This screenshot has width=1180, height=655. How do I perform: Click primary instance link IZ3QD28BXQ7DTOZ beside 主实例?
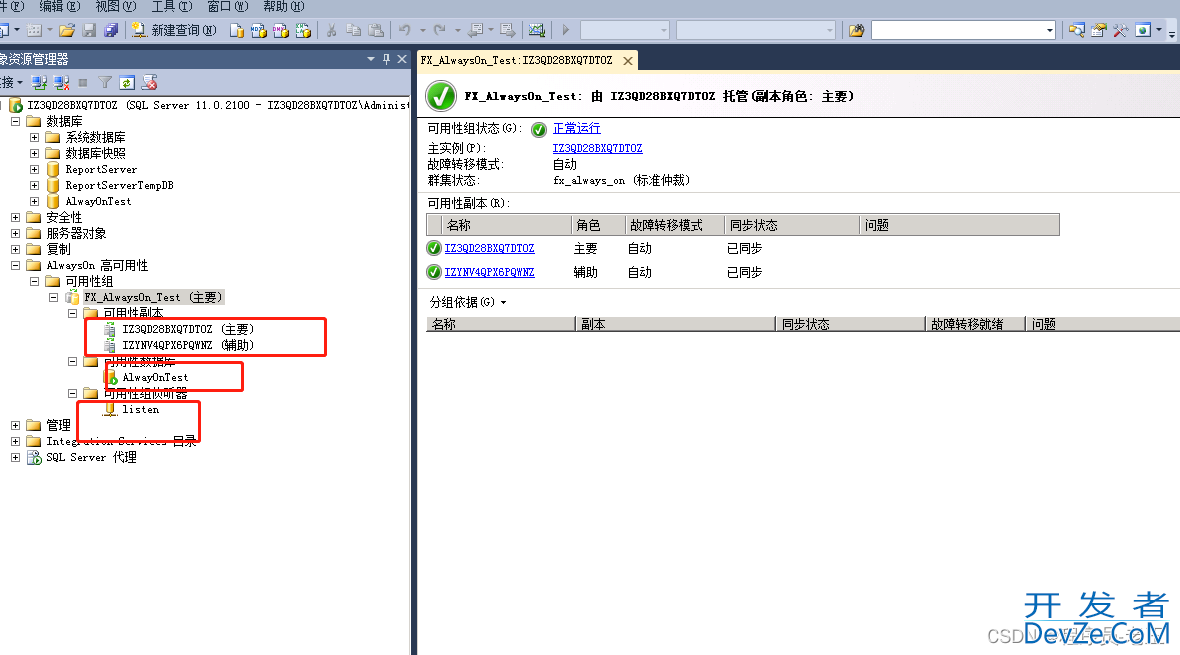pos(598,148)
